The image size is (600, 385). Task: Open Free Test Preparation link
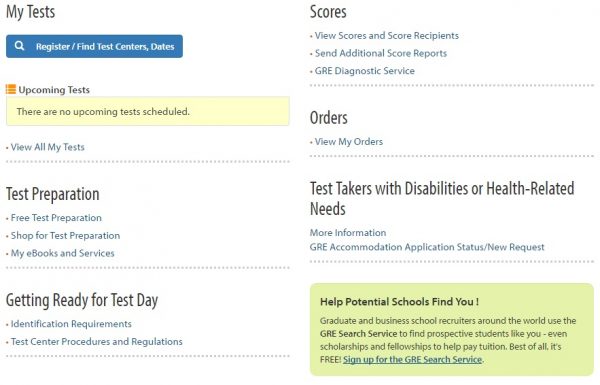pyautogui.click(x=56, y=218)
